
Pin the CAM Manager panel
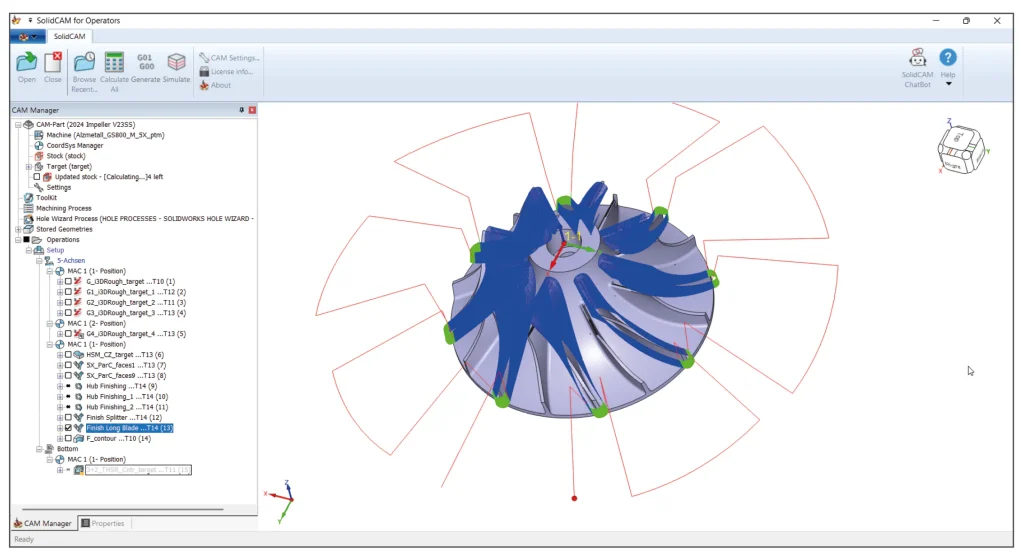[241, 110]
